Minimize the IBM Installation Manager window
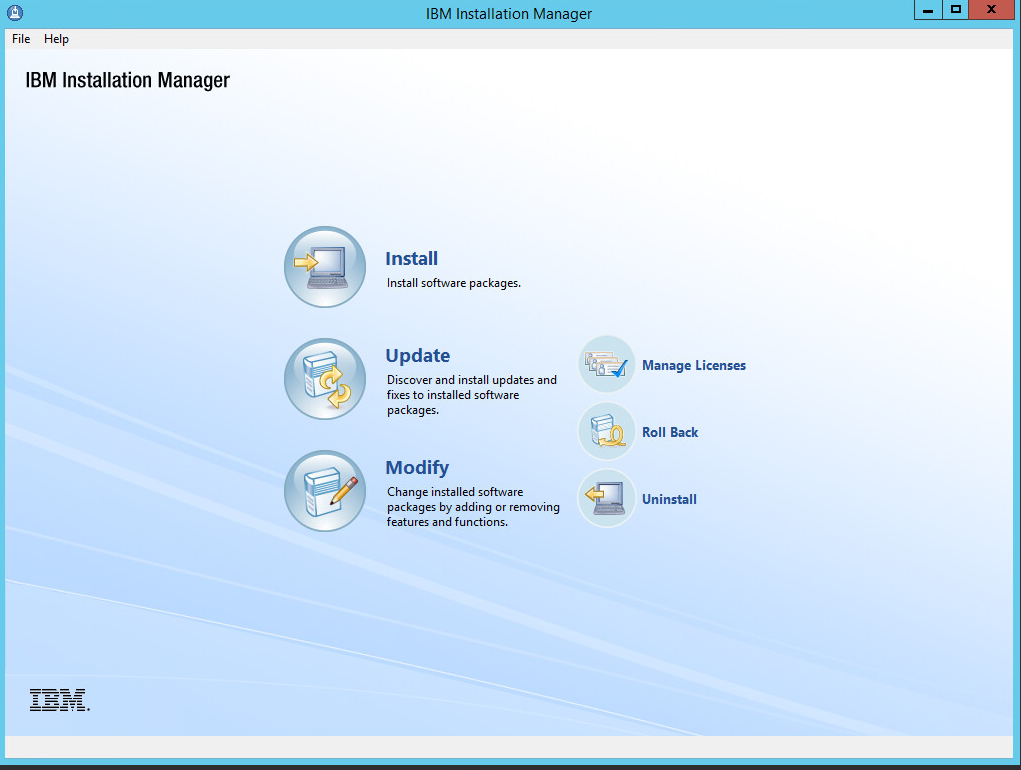 [928, 10]
